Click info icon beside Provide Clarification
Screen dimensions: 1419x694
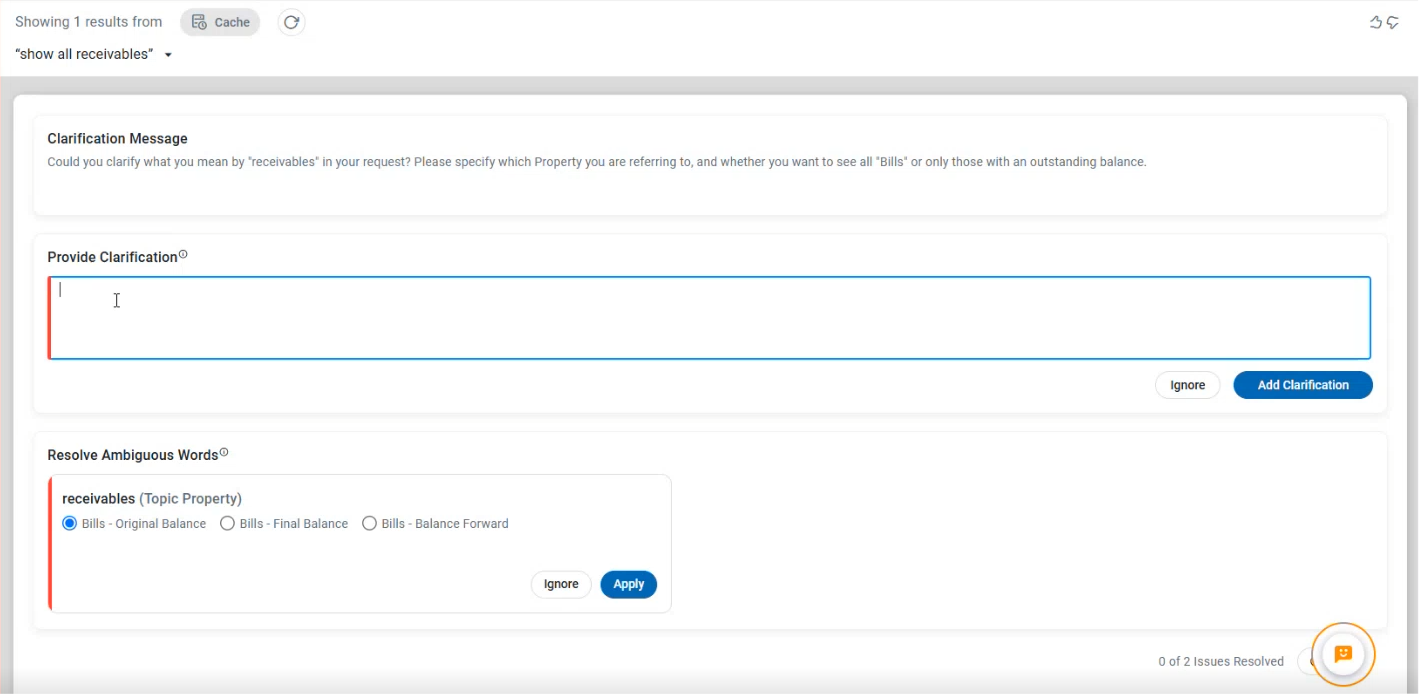tap(183, 255)
